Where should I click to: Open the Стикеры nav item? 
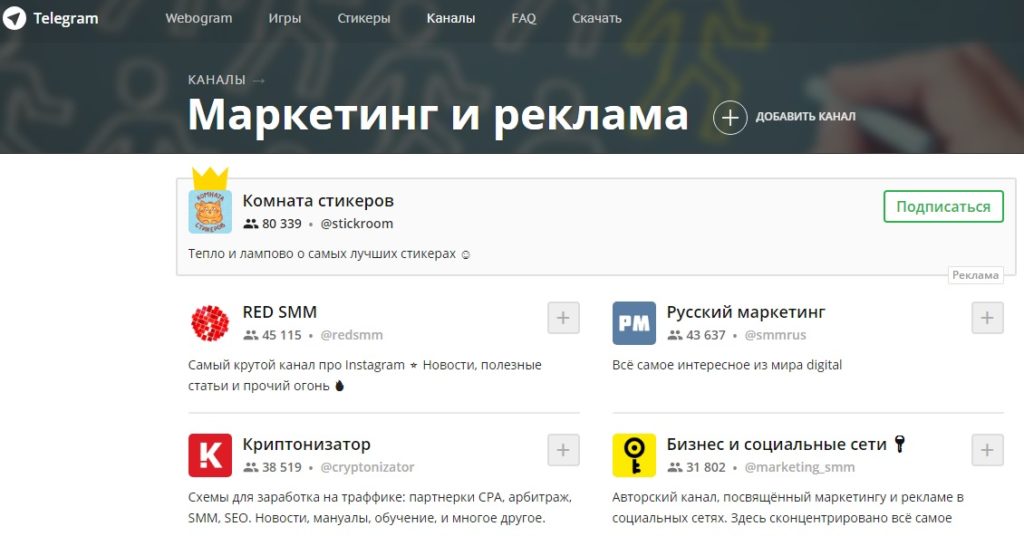pos(364,18)
